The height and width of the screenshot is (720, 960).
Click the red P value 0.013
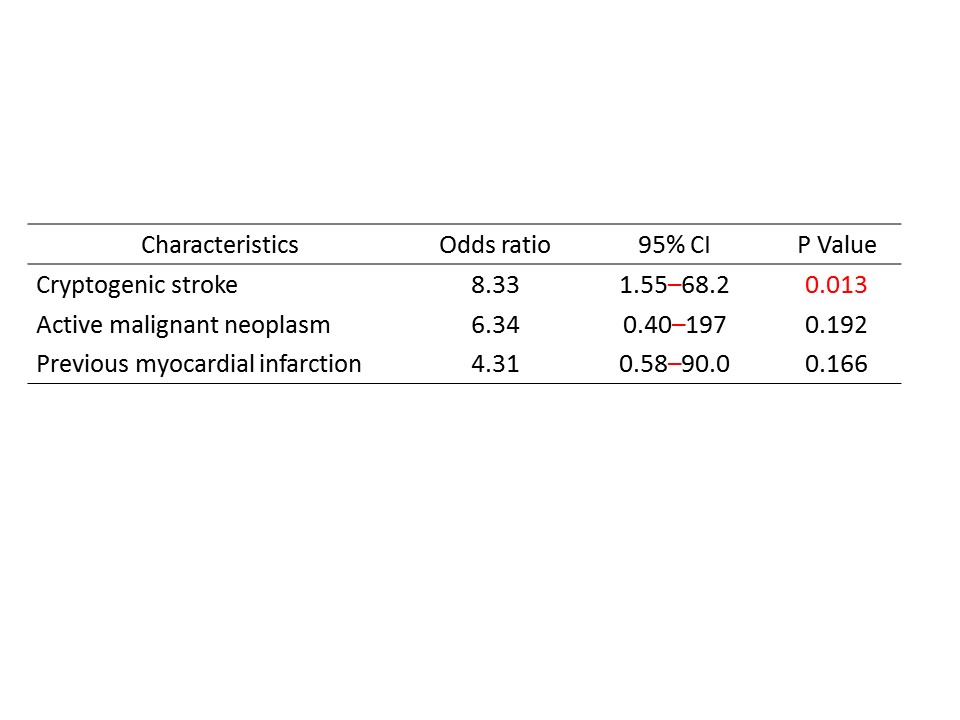pos(836,285)
